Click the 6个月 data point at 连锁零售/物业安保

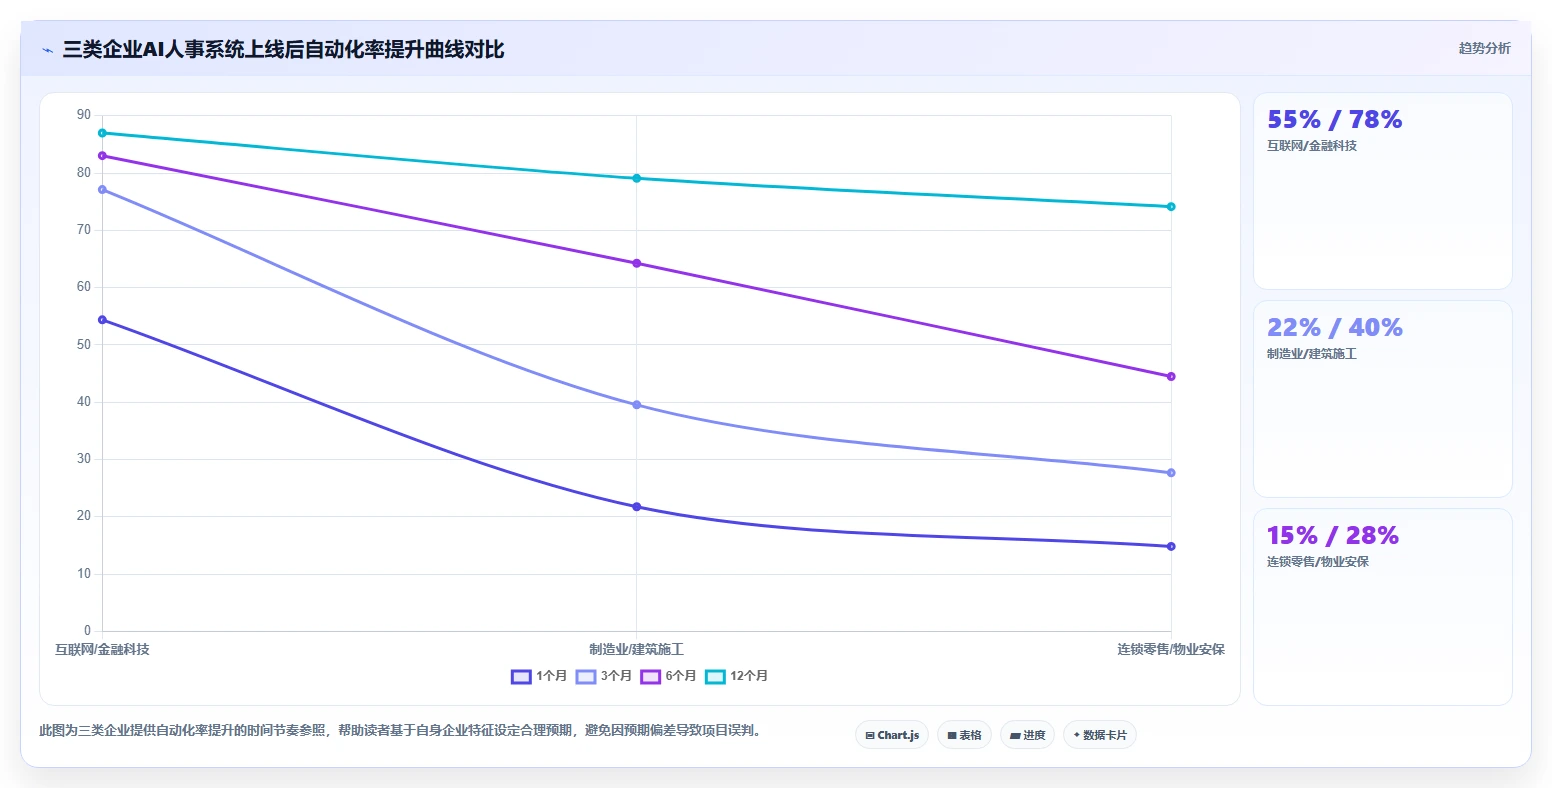(1171, 377)
